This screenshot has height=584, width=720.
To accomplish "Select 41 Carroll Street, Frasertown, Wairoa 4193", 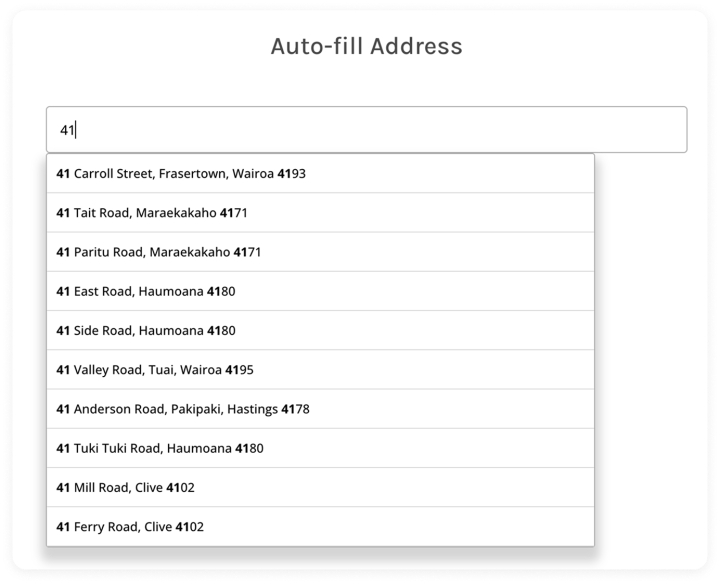I will coord(321,174).
